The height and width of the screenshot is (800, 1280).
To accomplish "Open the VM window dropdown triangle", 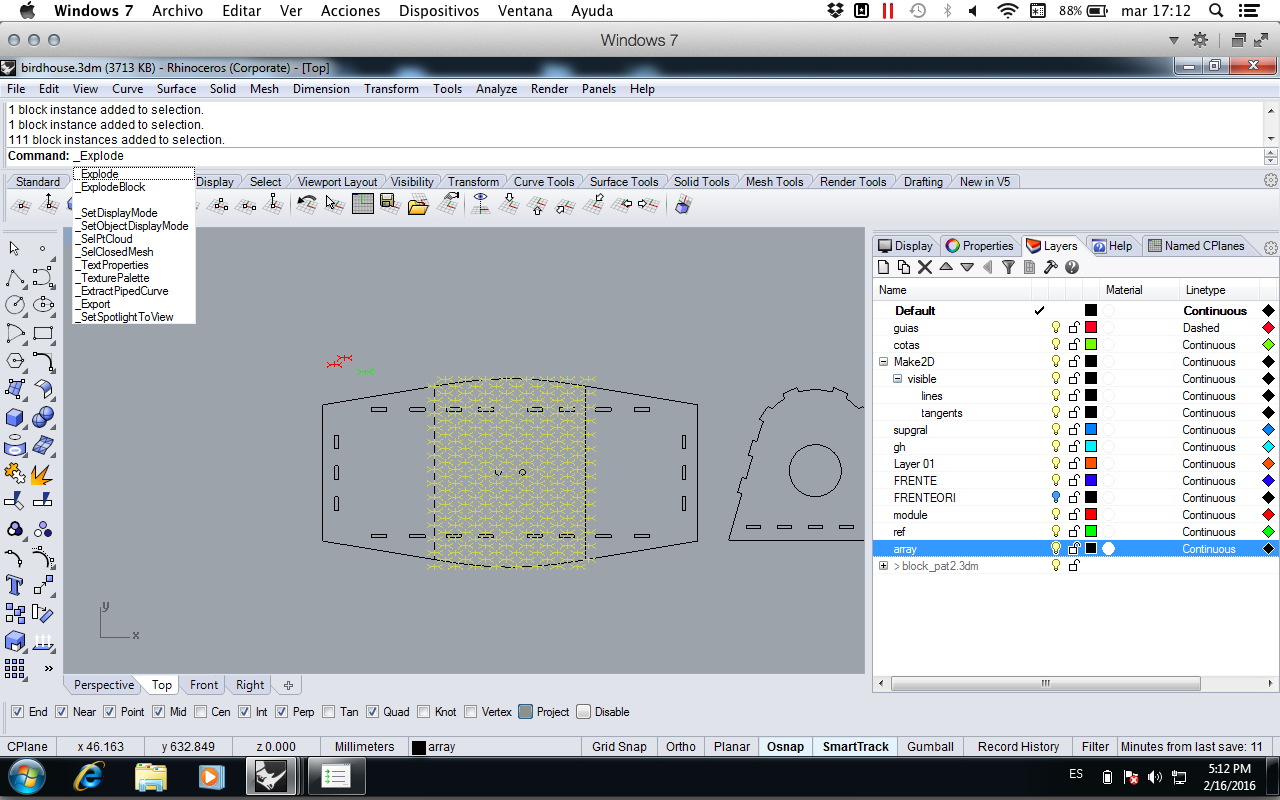I will pos(1174,41).
